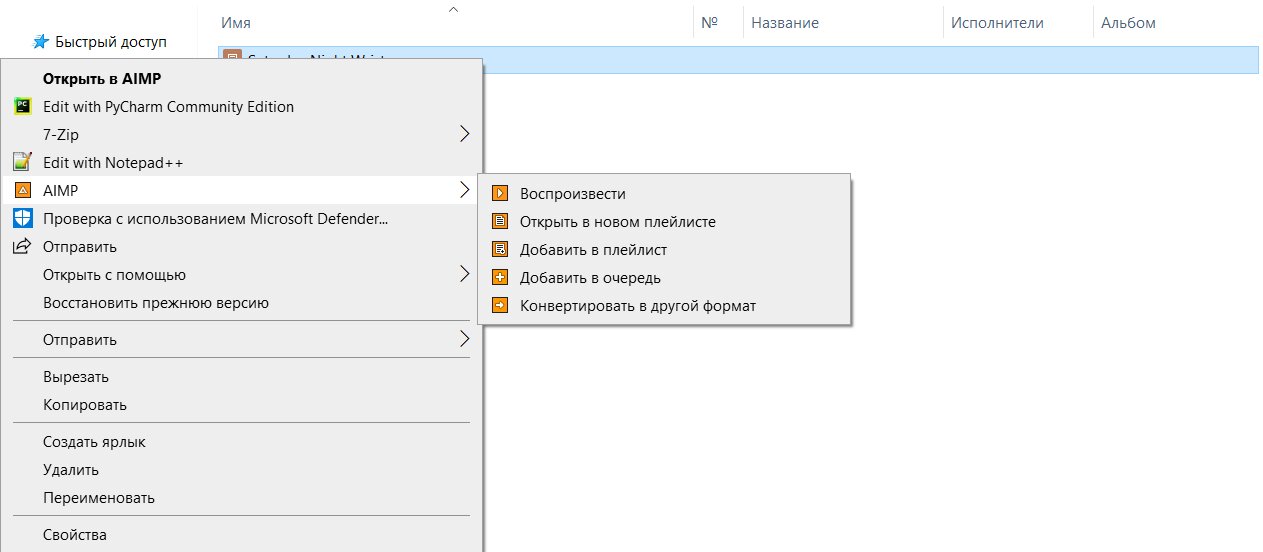Screen dimensions: 1263x552
Task: Choose Edit with PyCharm Community Edition
Action: tap(242, 106)
